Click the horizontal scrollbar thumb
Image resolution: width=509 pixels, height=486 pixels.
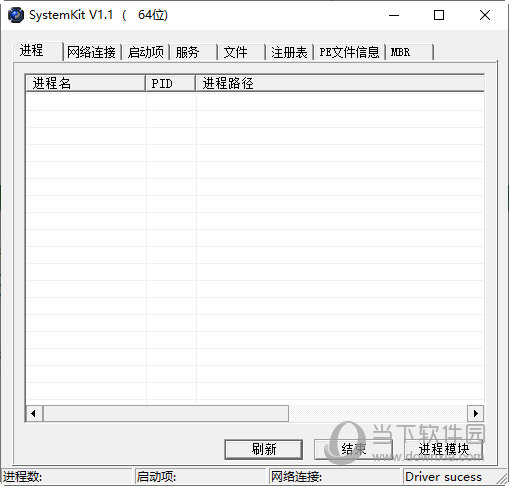[x=166, y=414]
